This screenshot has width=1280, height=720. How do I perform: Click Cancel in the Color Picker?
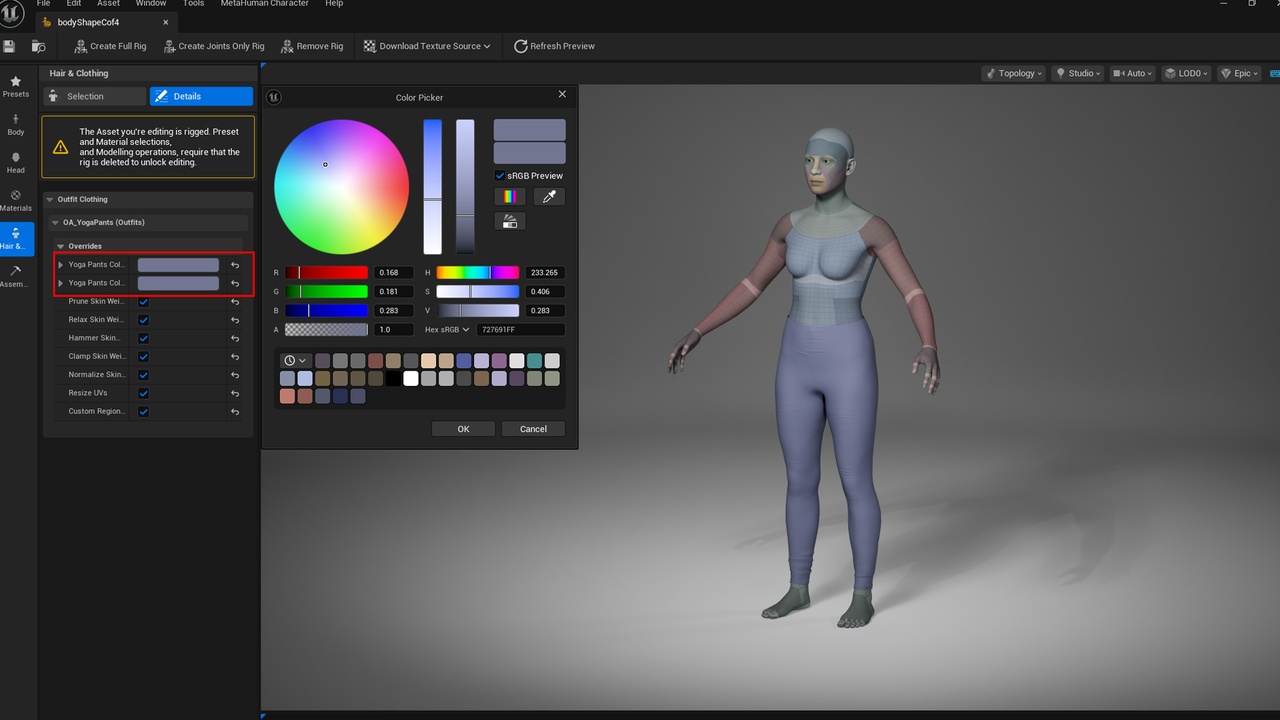pos(533,429)
